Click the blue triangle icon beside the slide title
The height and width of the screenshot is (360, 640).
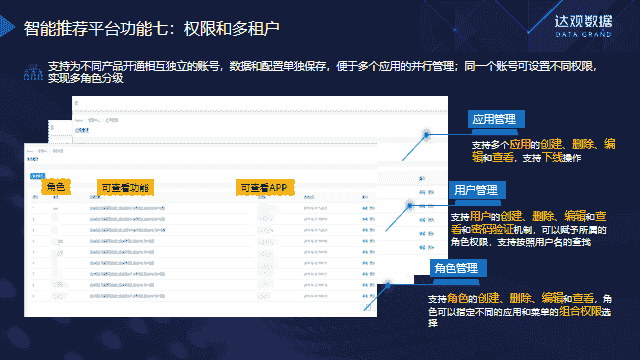pyautogui.click(x=7, y=27)
